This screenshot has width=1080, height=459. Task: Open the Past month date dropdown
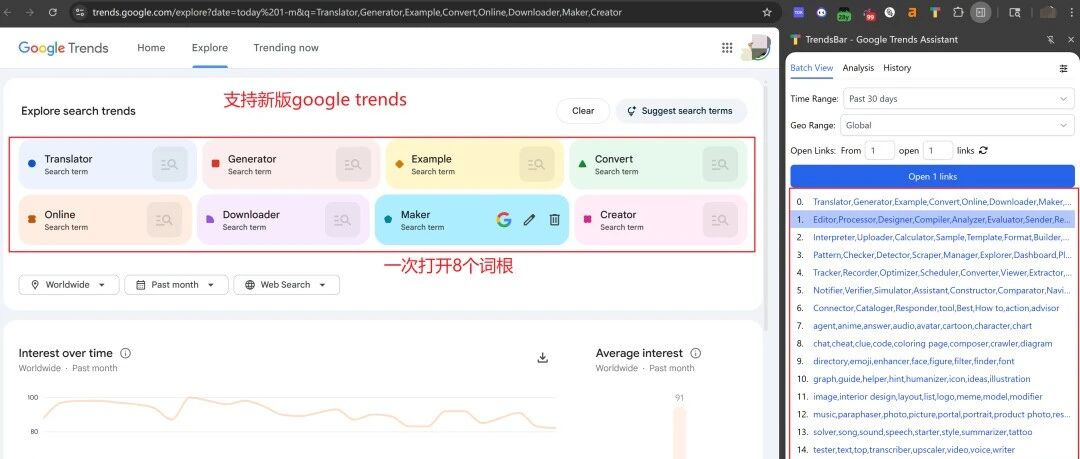tap(176, 285)
